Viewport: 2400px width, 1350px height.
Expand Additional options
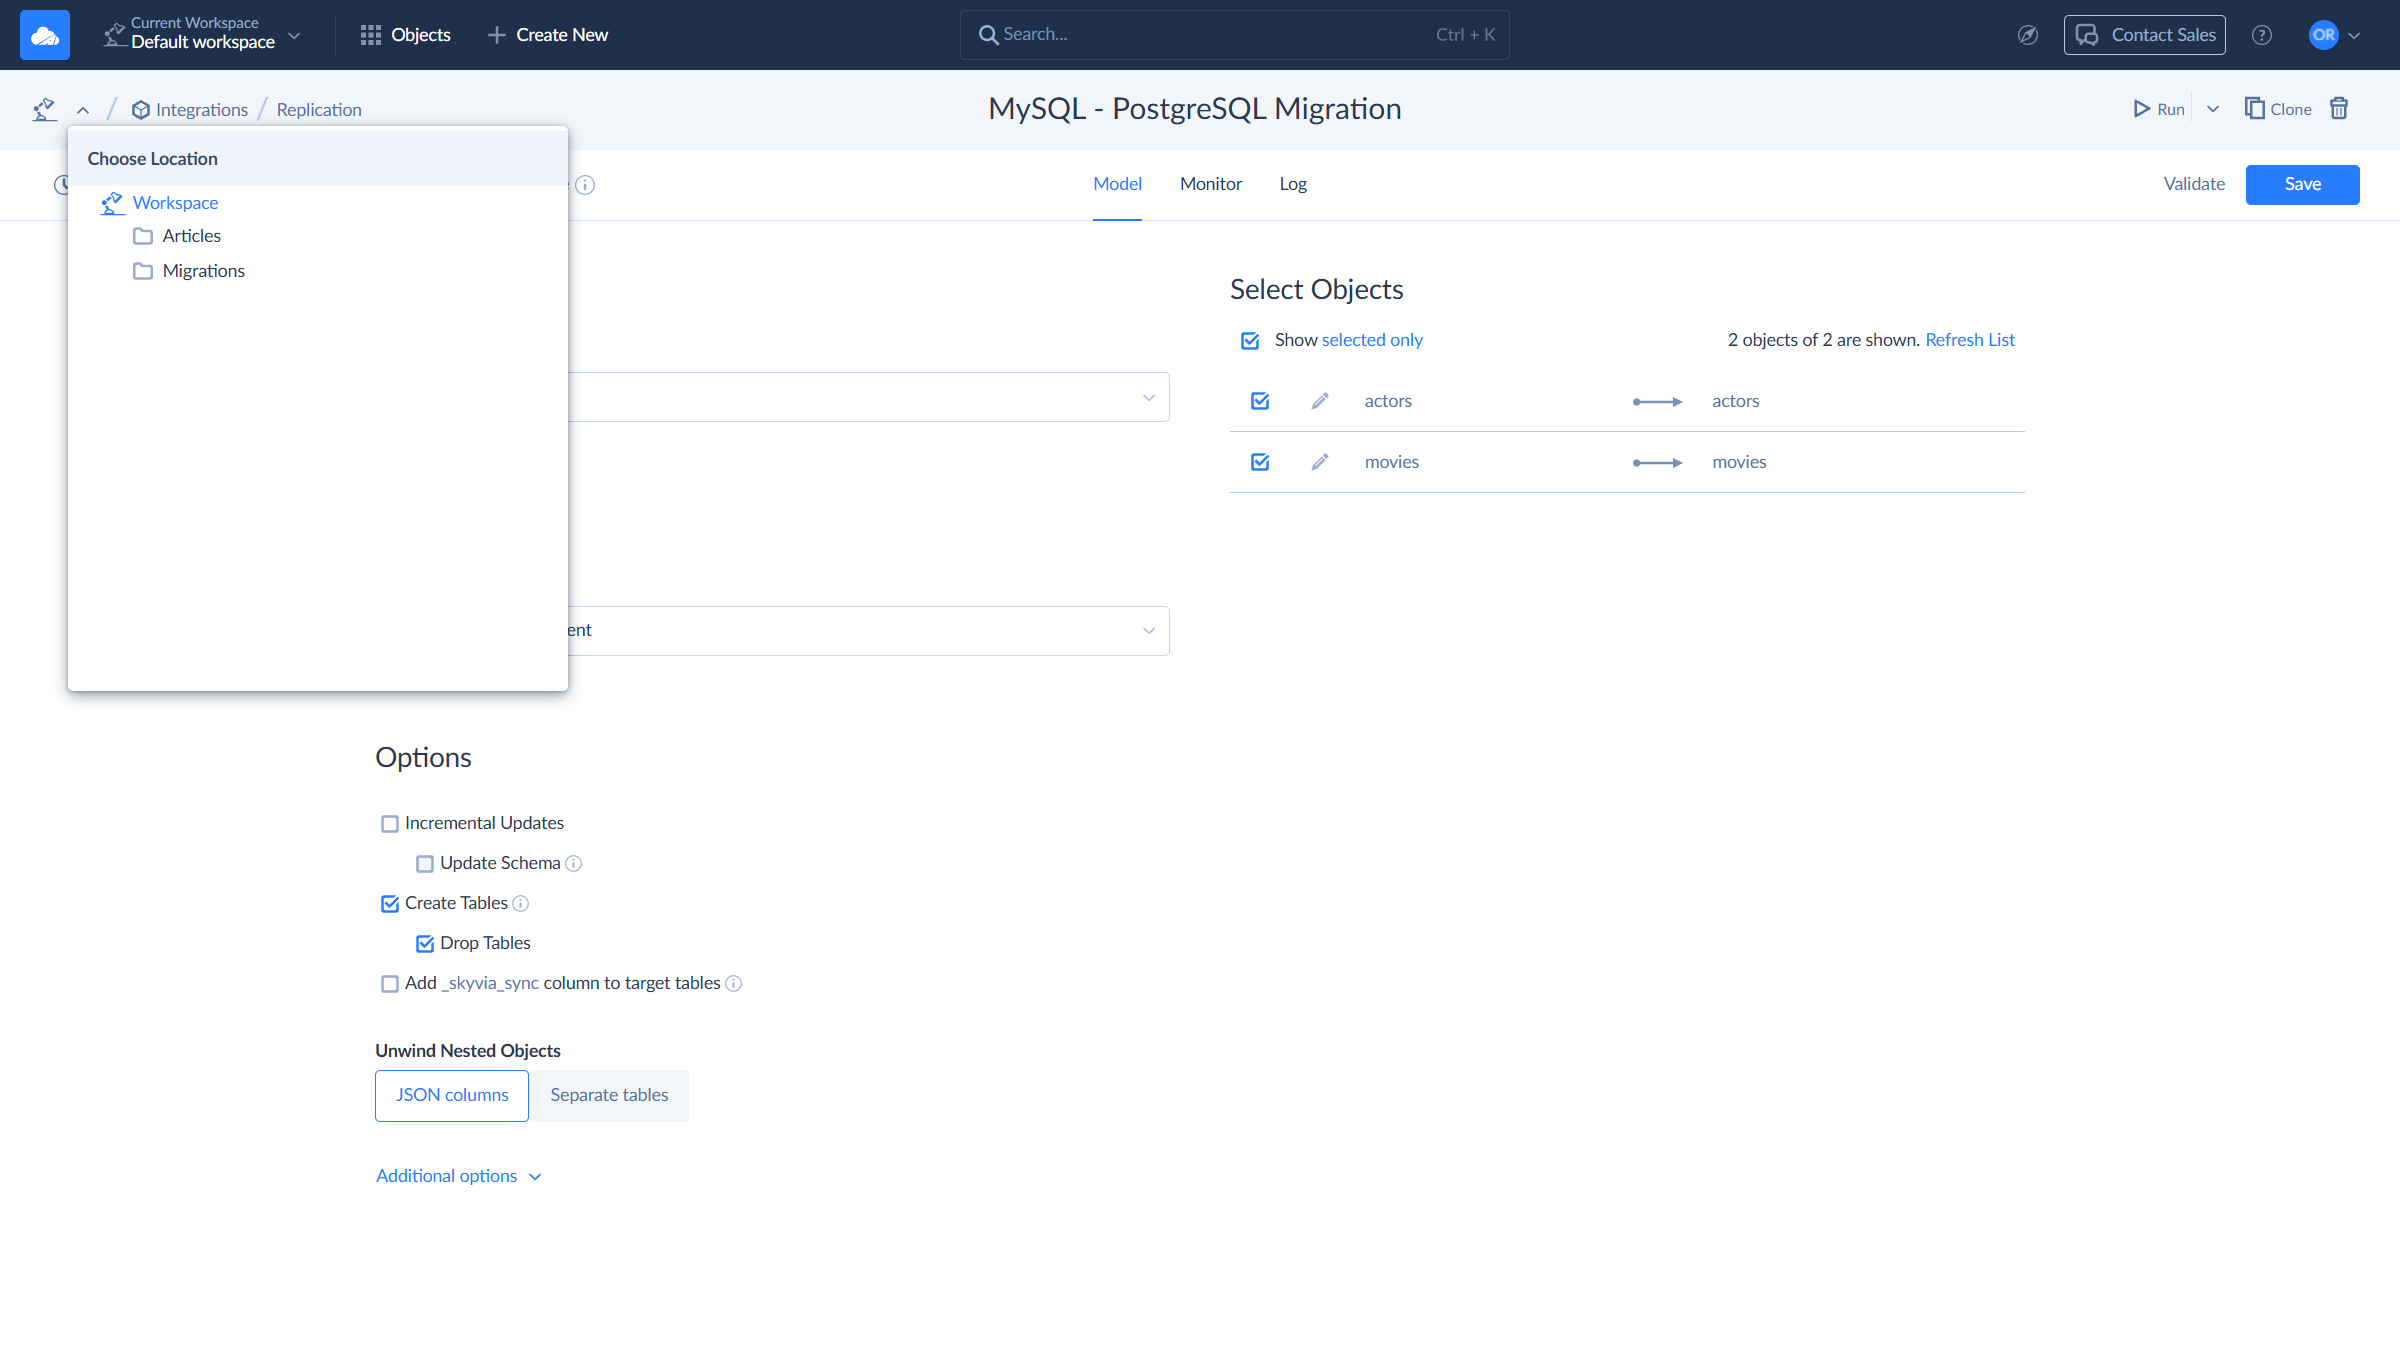459,1176
